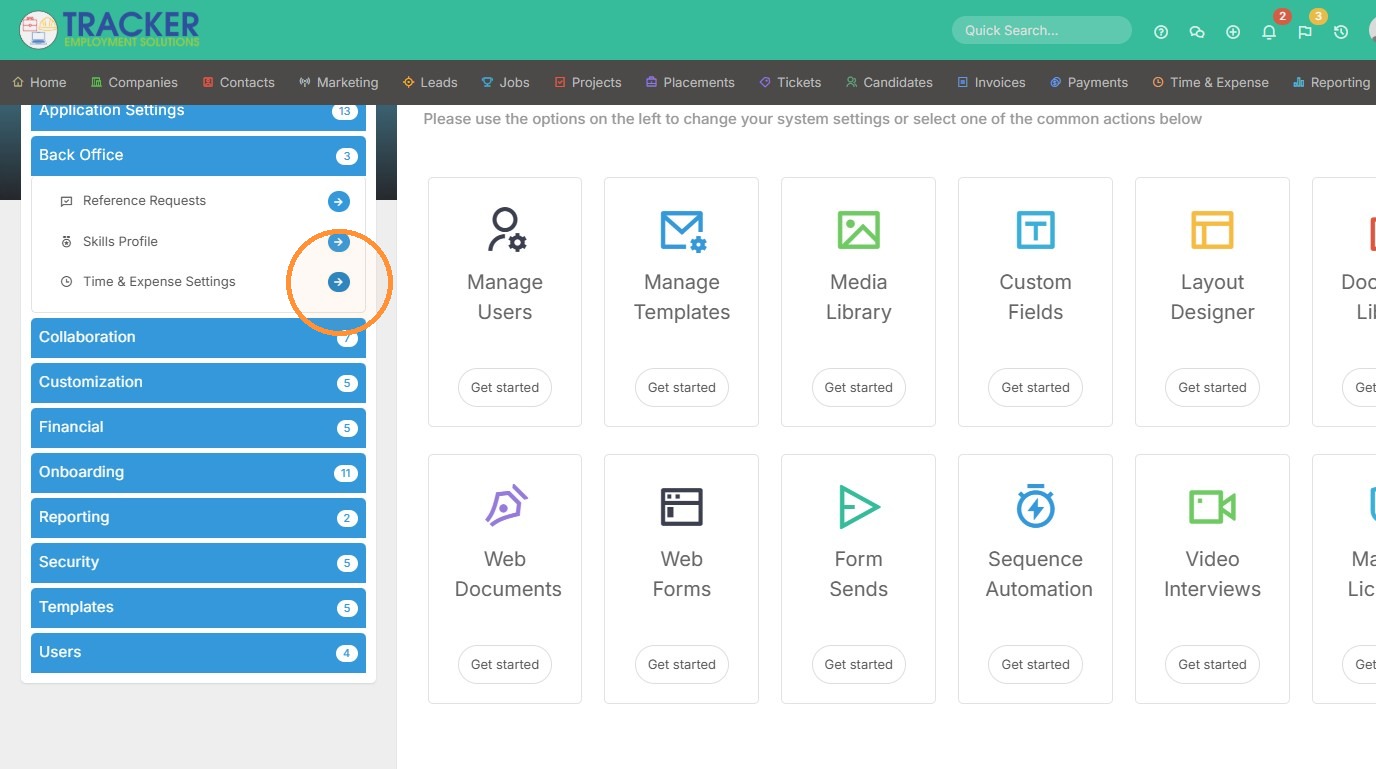Click the Tracker Employment Solutions logo
The width and height of the screenshot is (1376, 769).
(x=109, y=30)
